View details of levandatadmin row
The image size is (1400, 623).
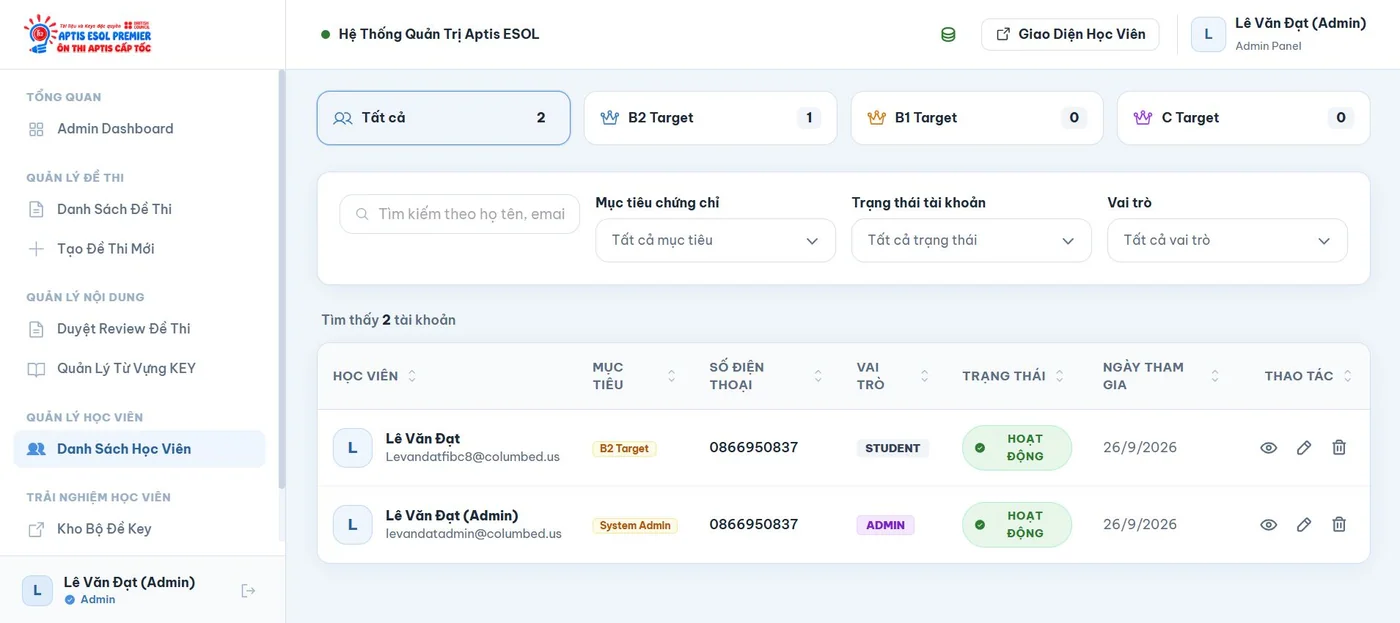[x=1268, y=525]
